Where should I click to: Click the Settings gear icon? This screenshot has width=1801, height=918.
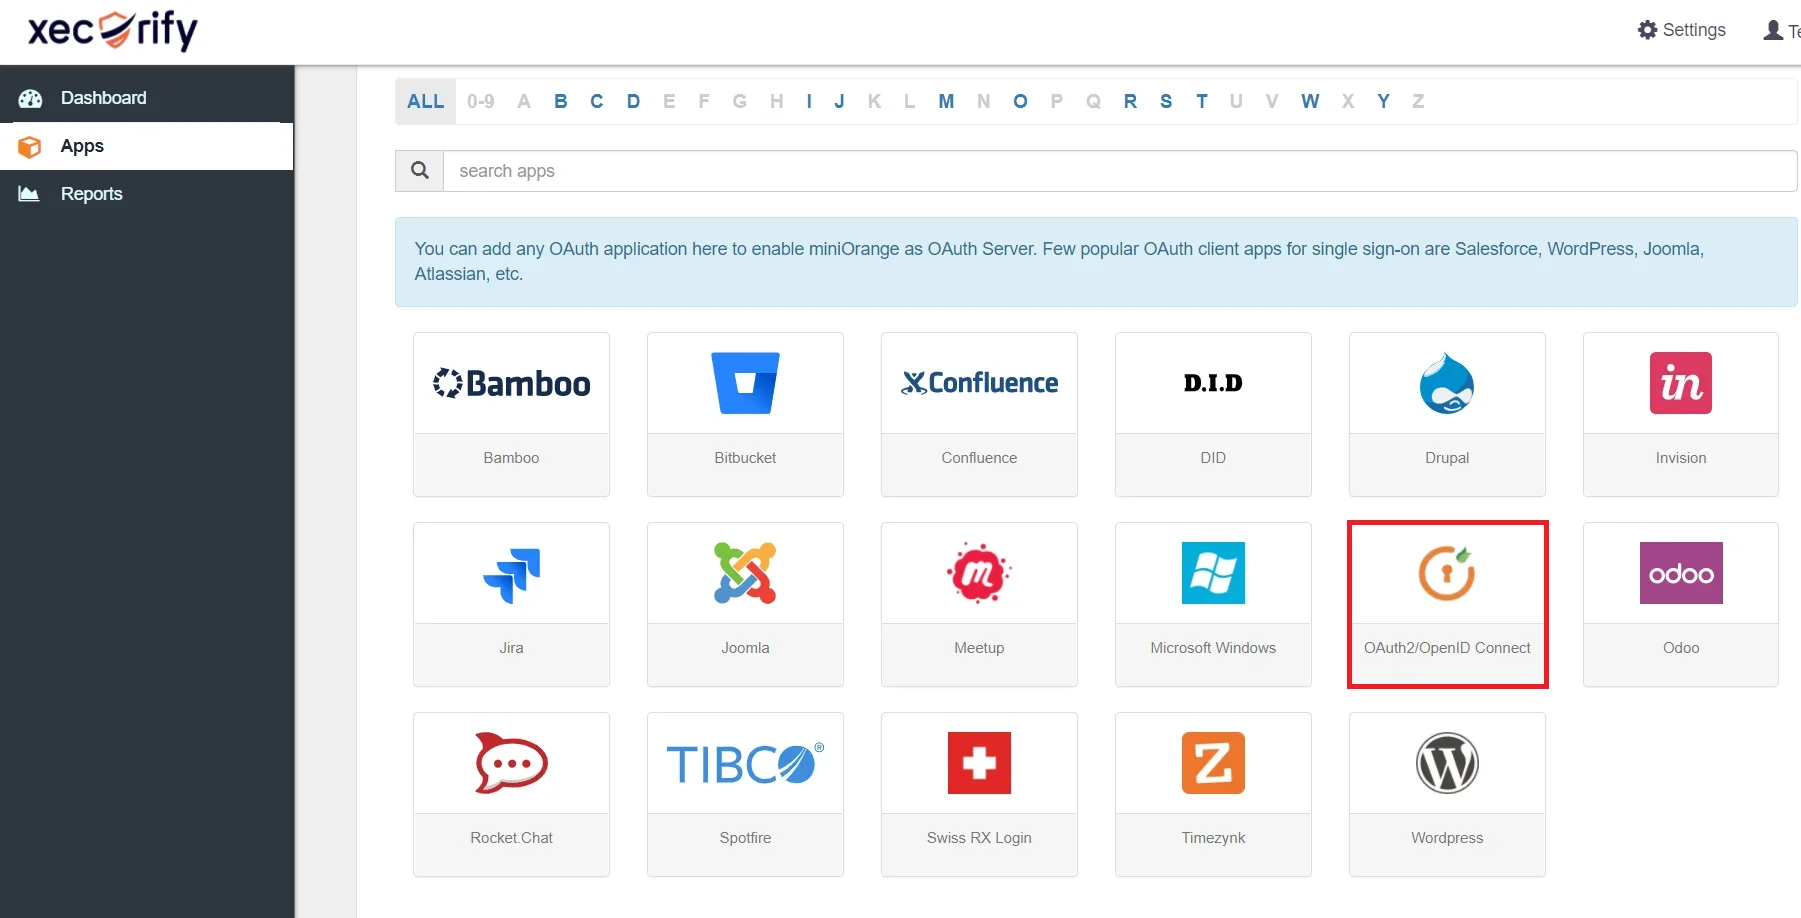(1647, 29)
